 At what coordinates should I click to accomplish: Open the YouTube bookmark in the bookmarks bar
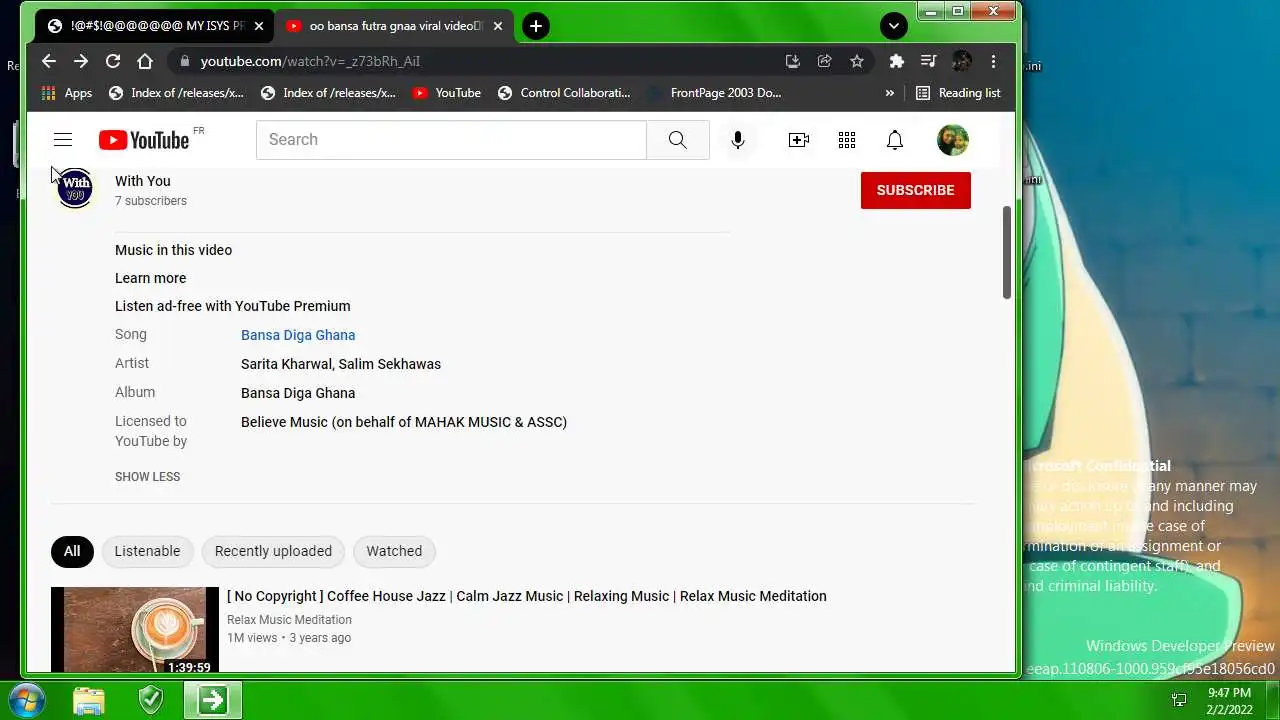point(447,93)
